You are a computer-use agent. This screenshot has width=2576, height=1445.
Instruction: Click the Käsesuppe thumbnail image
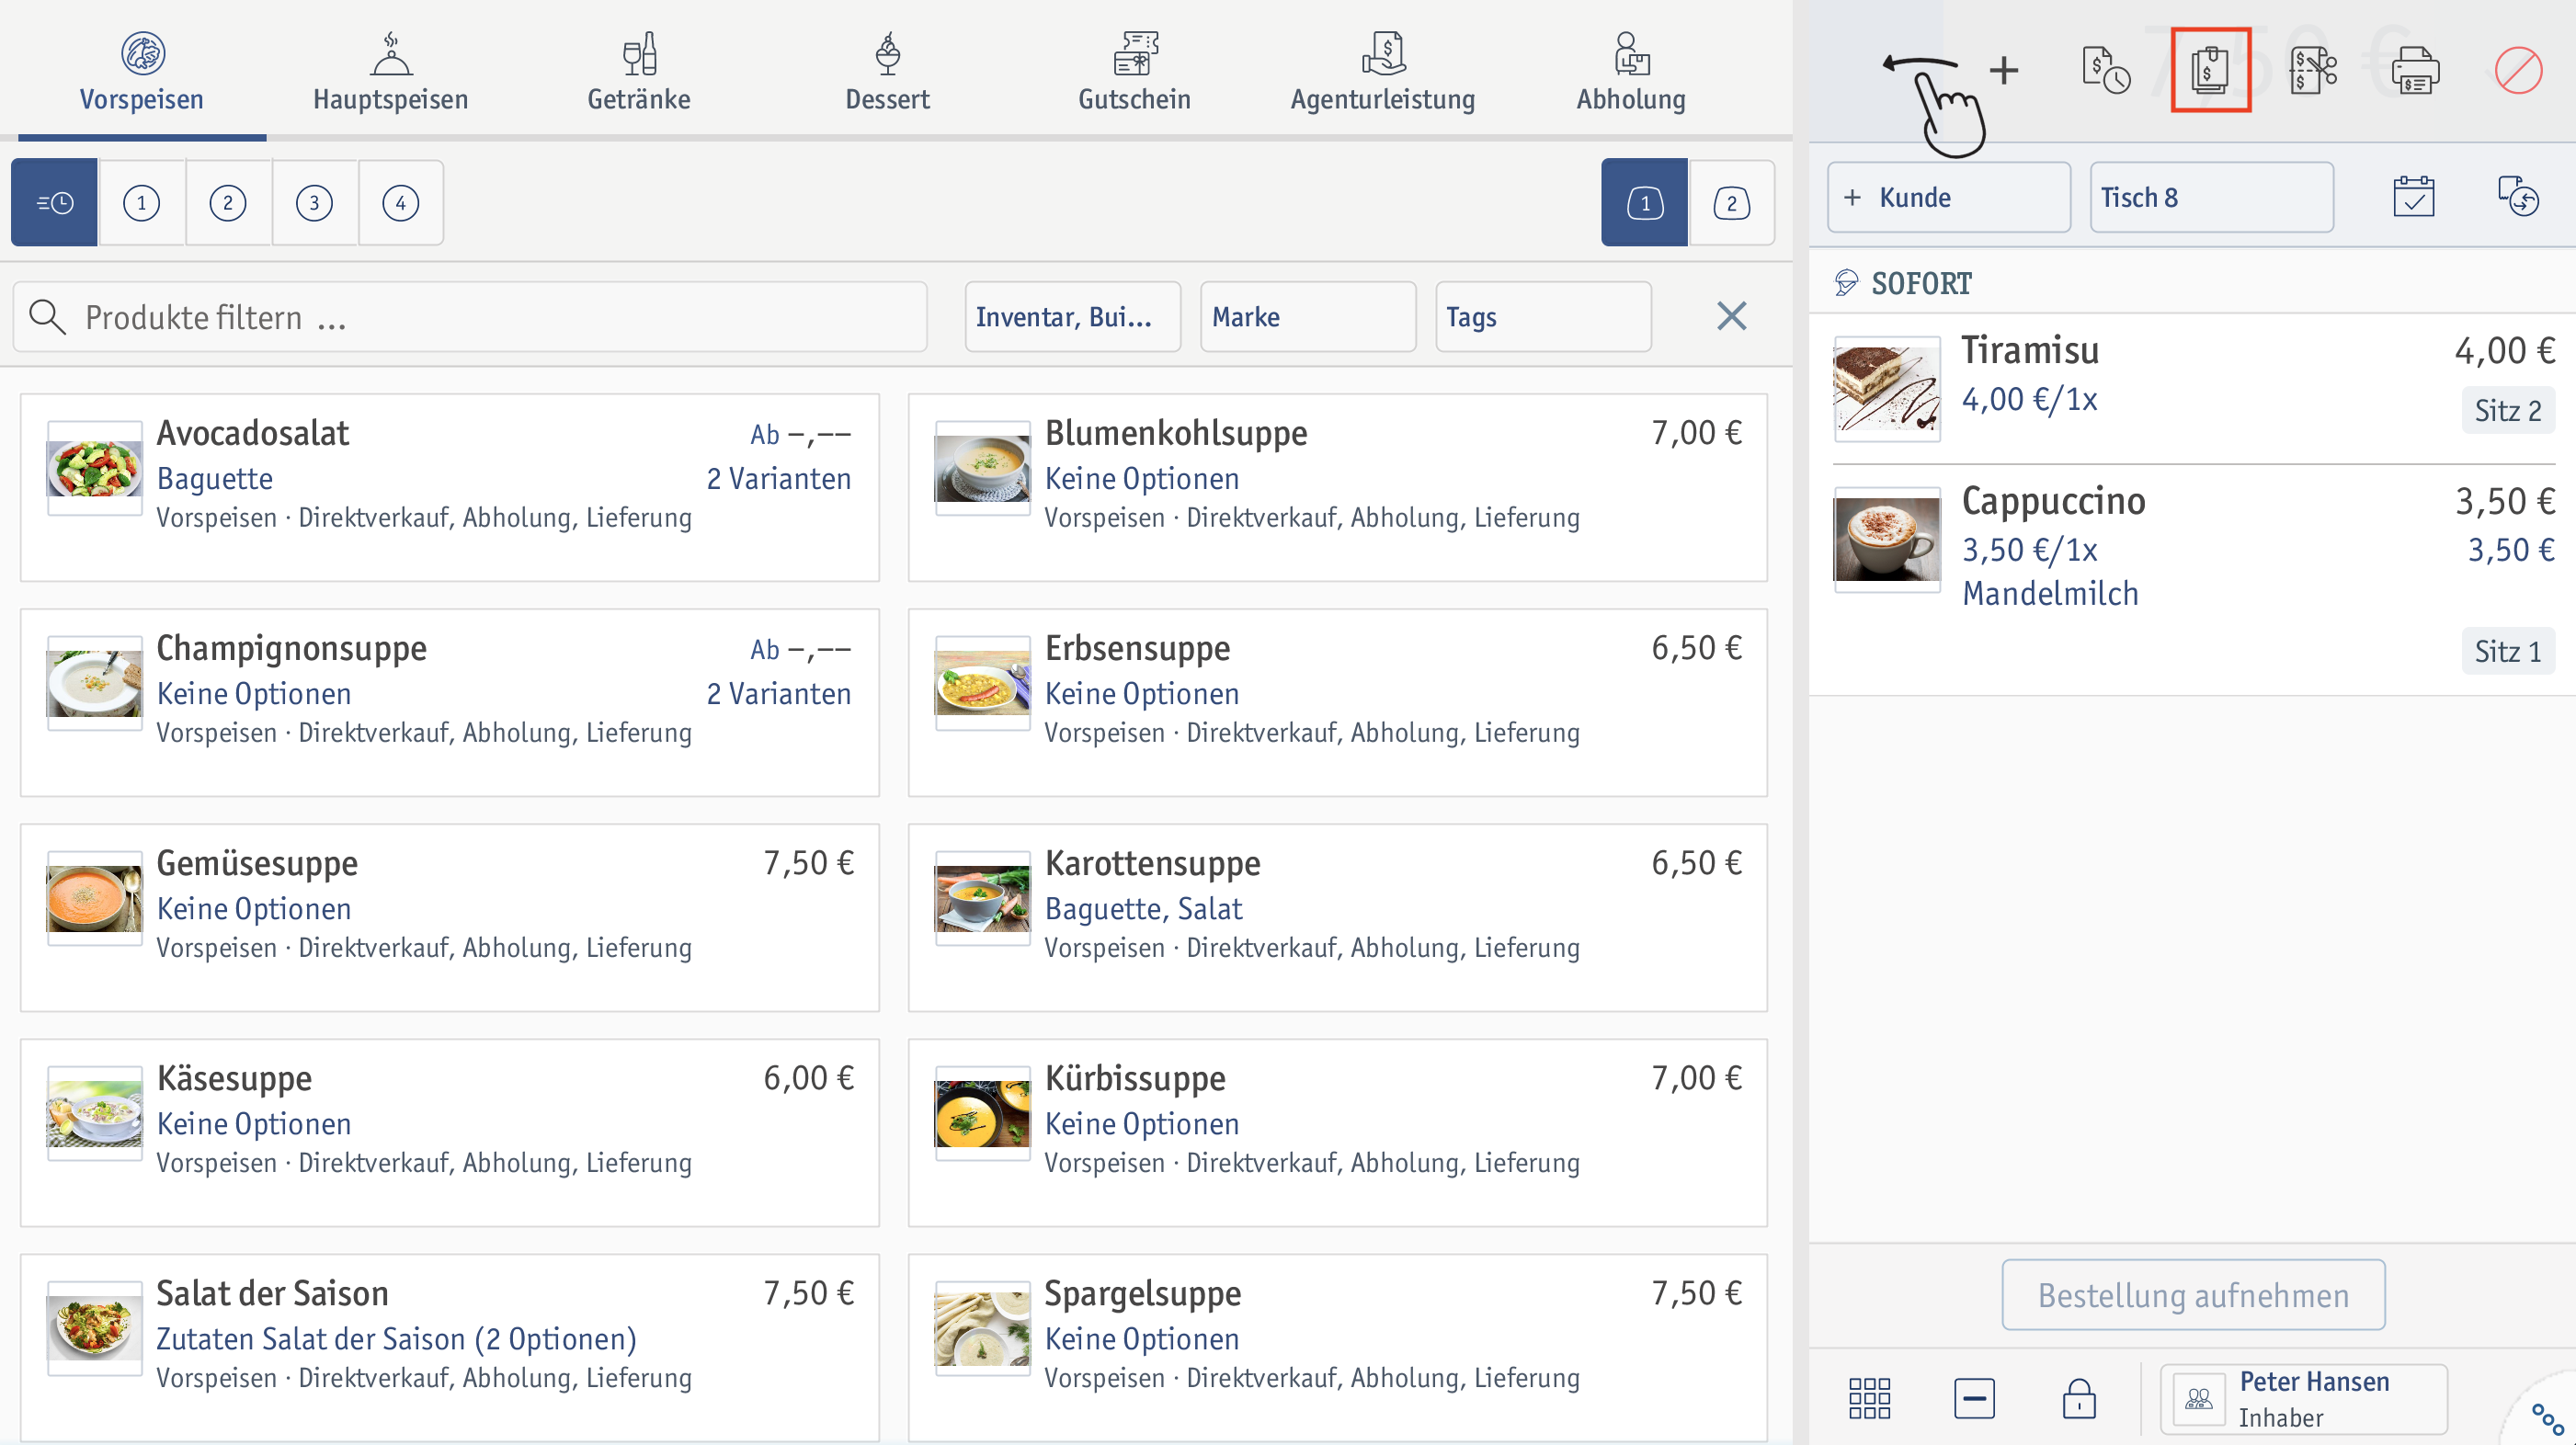tap(94, 1113)
